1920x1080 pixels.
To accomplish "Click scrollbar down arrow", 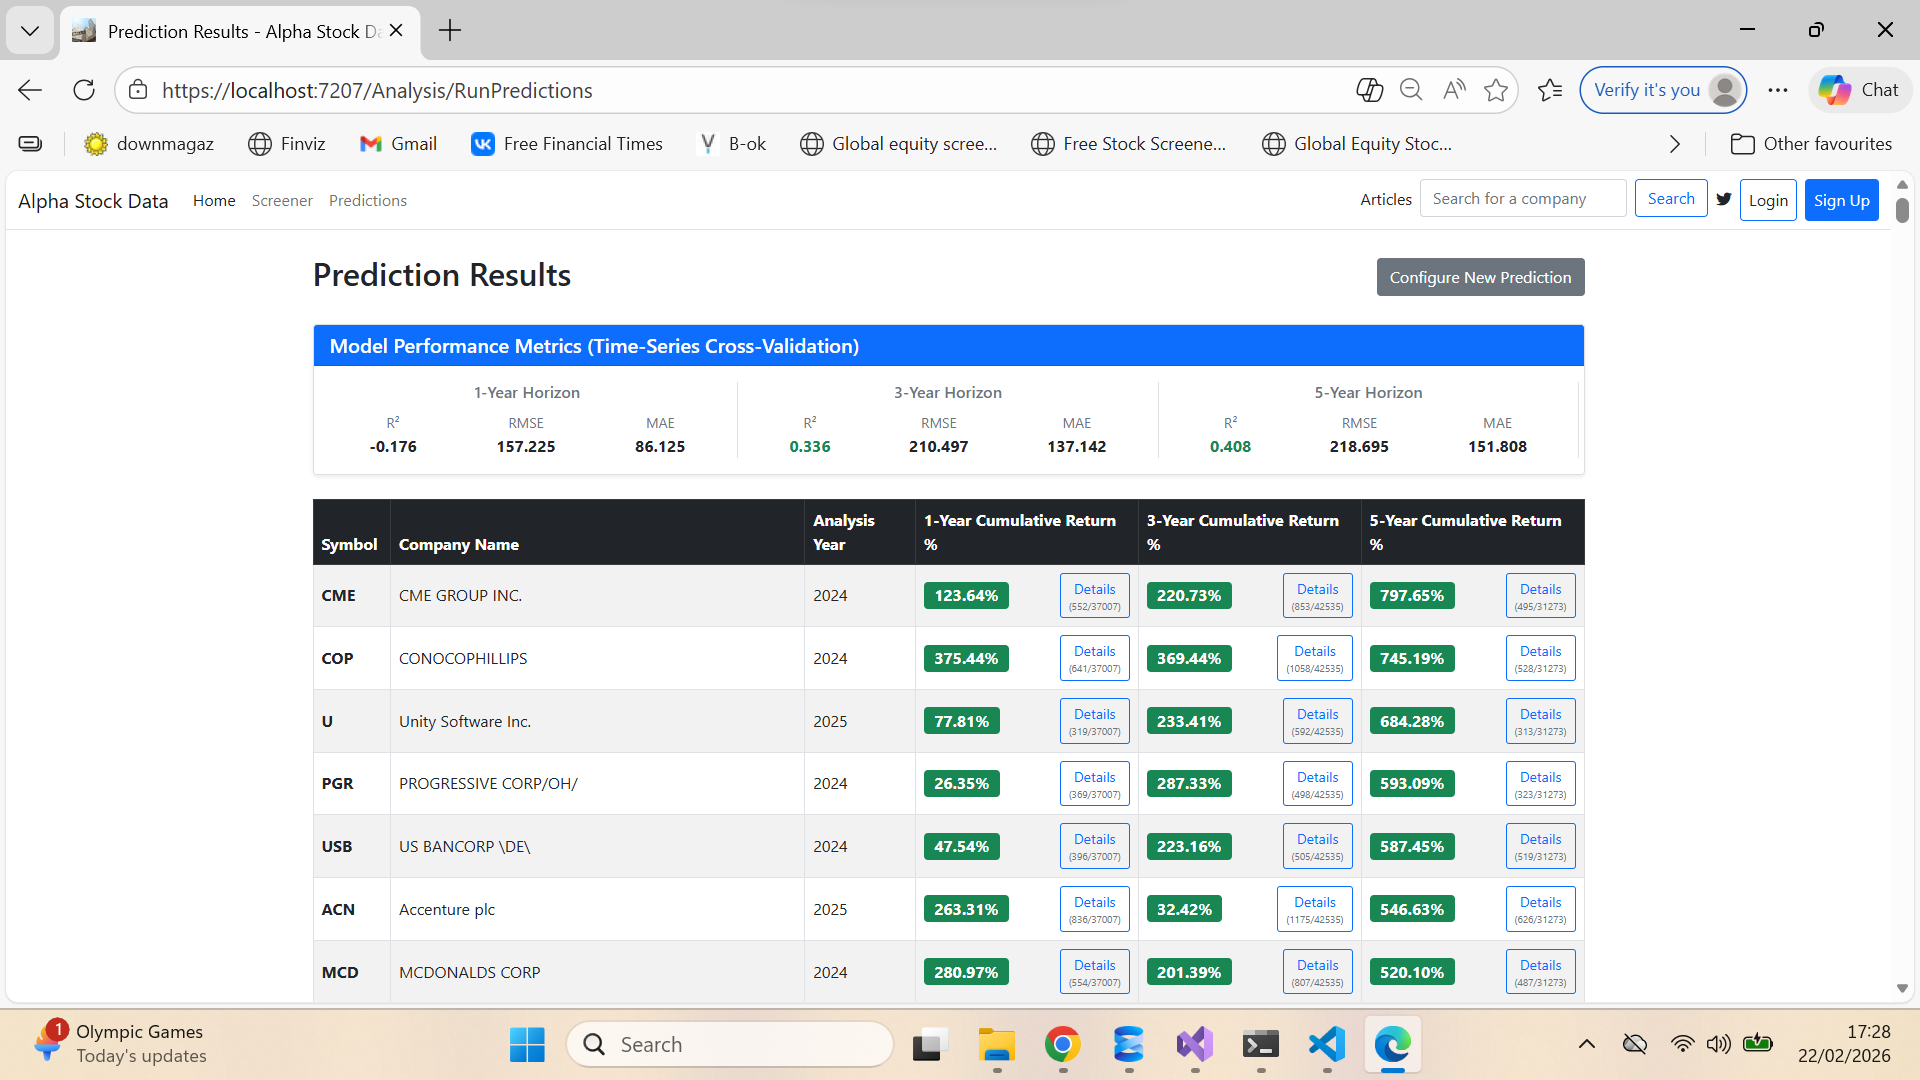I will click(x=1902, y=989).
